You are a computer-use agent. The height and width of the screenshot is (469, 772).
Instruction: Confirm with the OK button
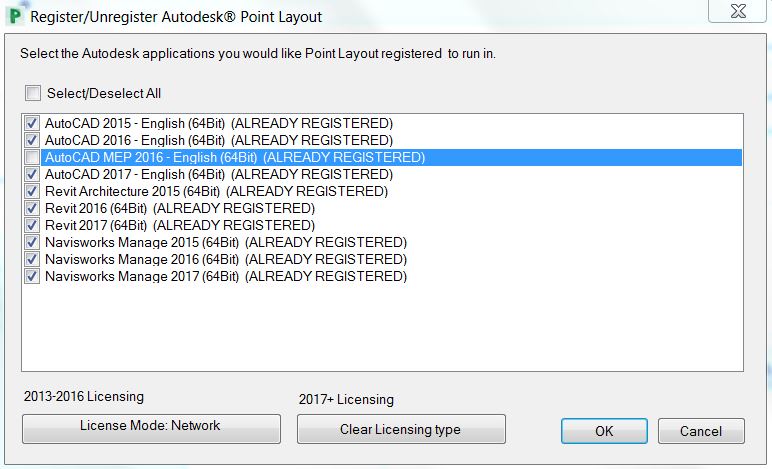(x=604, y=431)
